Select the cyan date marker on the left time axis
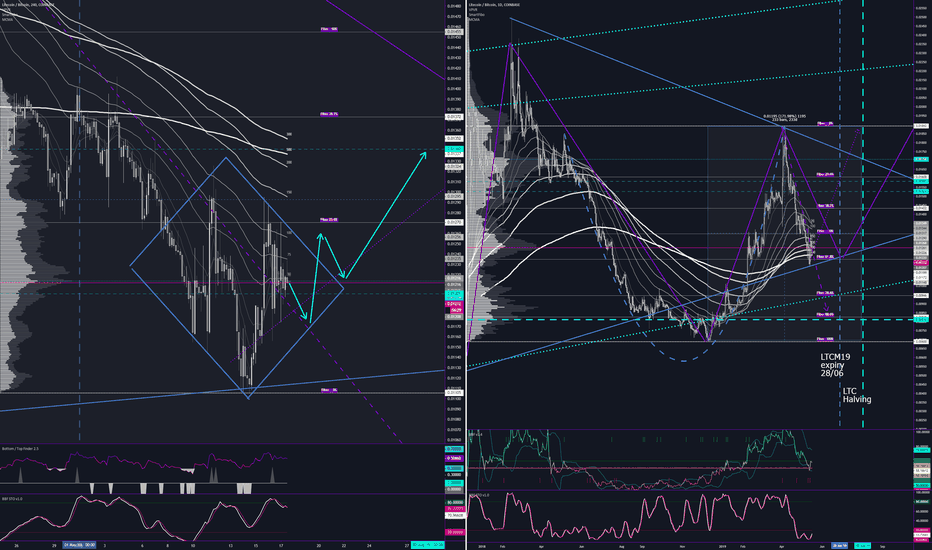The height and width of the screenshot is (550, 932). pyautogui.click(x=427, y=545)
